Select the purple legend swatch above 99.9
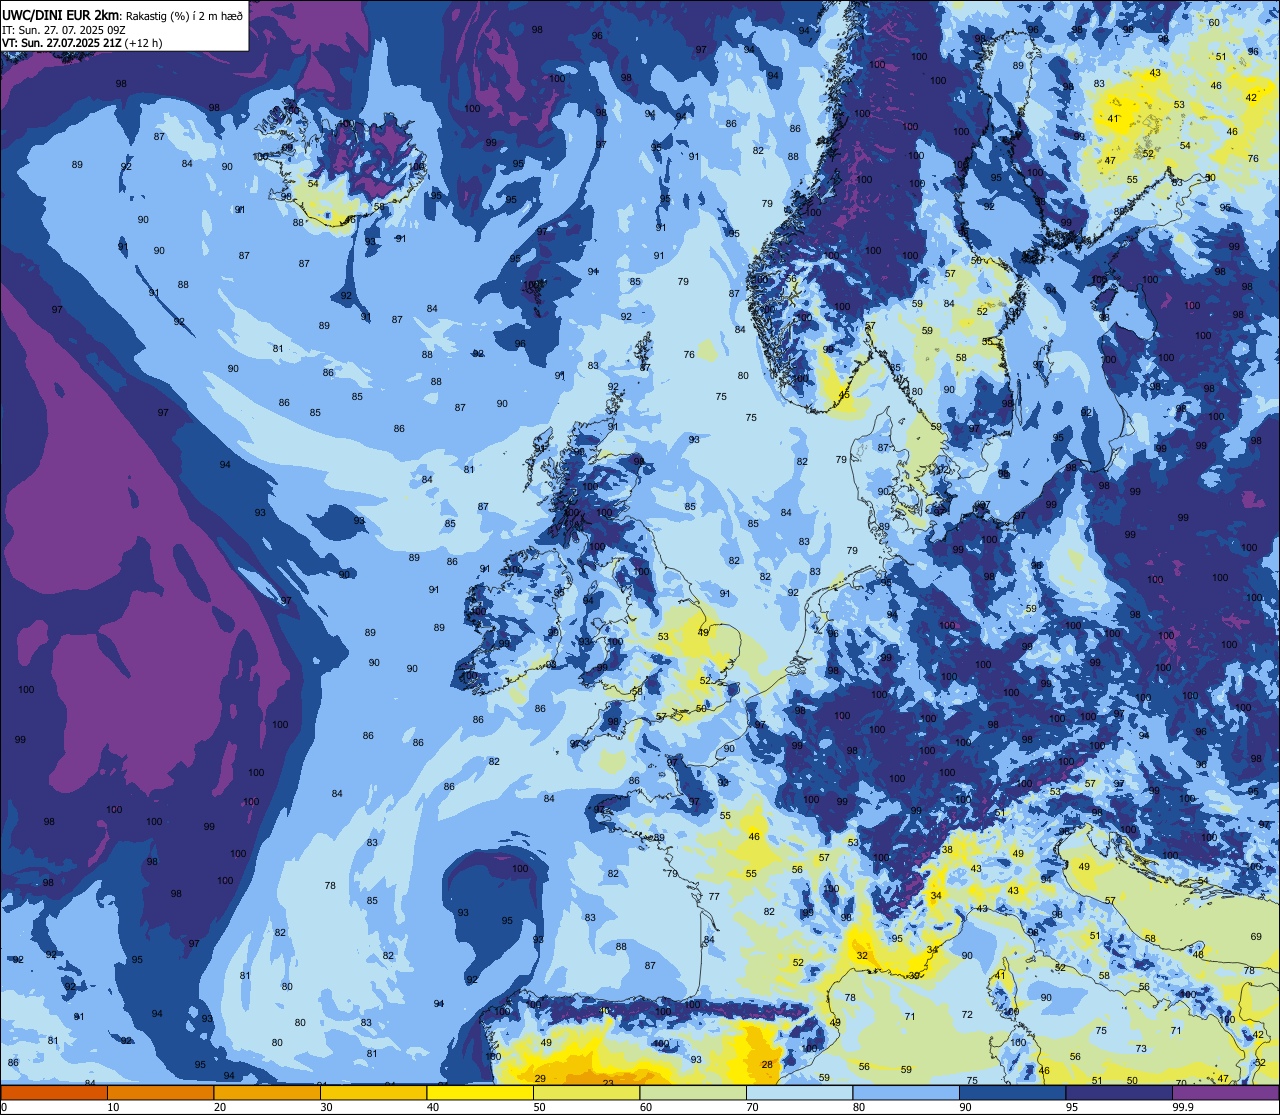Screen dimensions: 1280x1115 coord(1226,1093)
